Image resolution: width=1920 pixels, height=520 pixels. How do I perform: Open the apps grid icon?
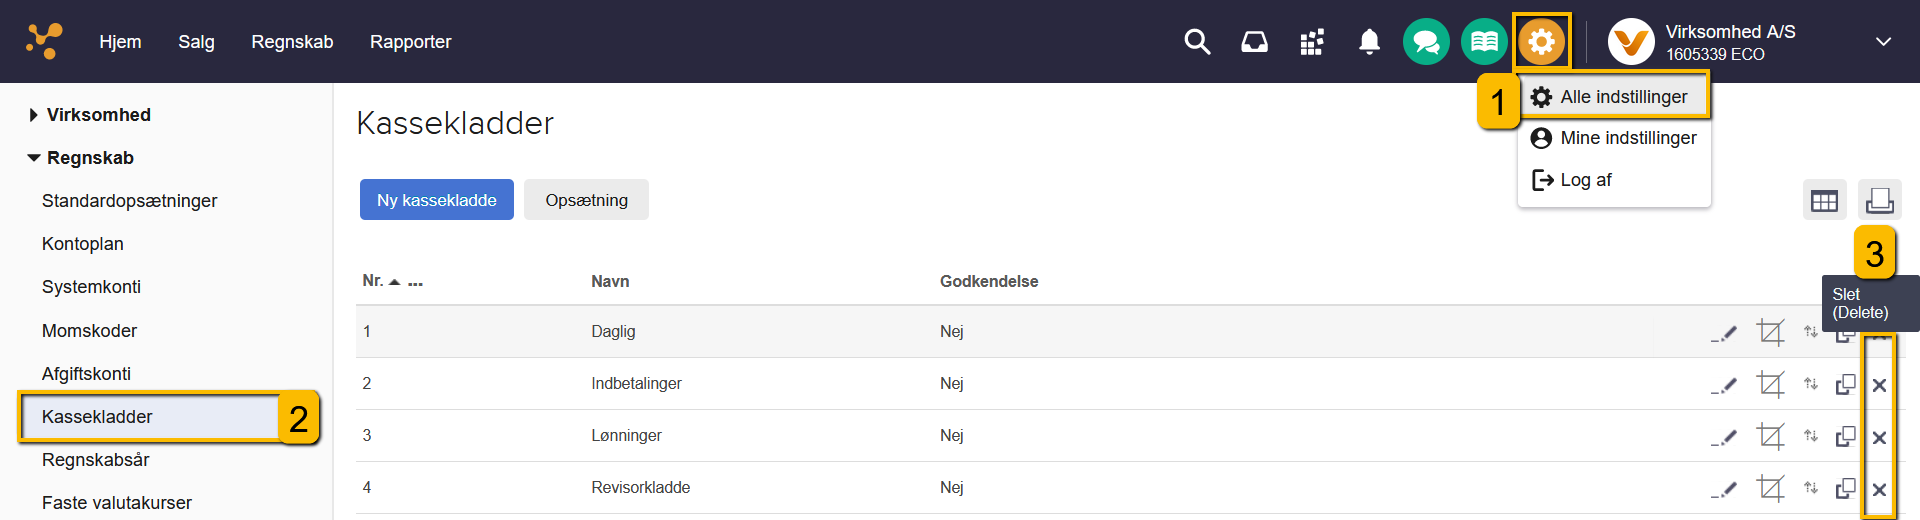[1312, 42]
